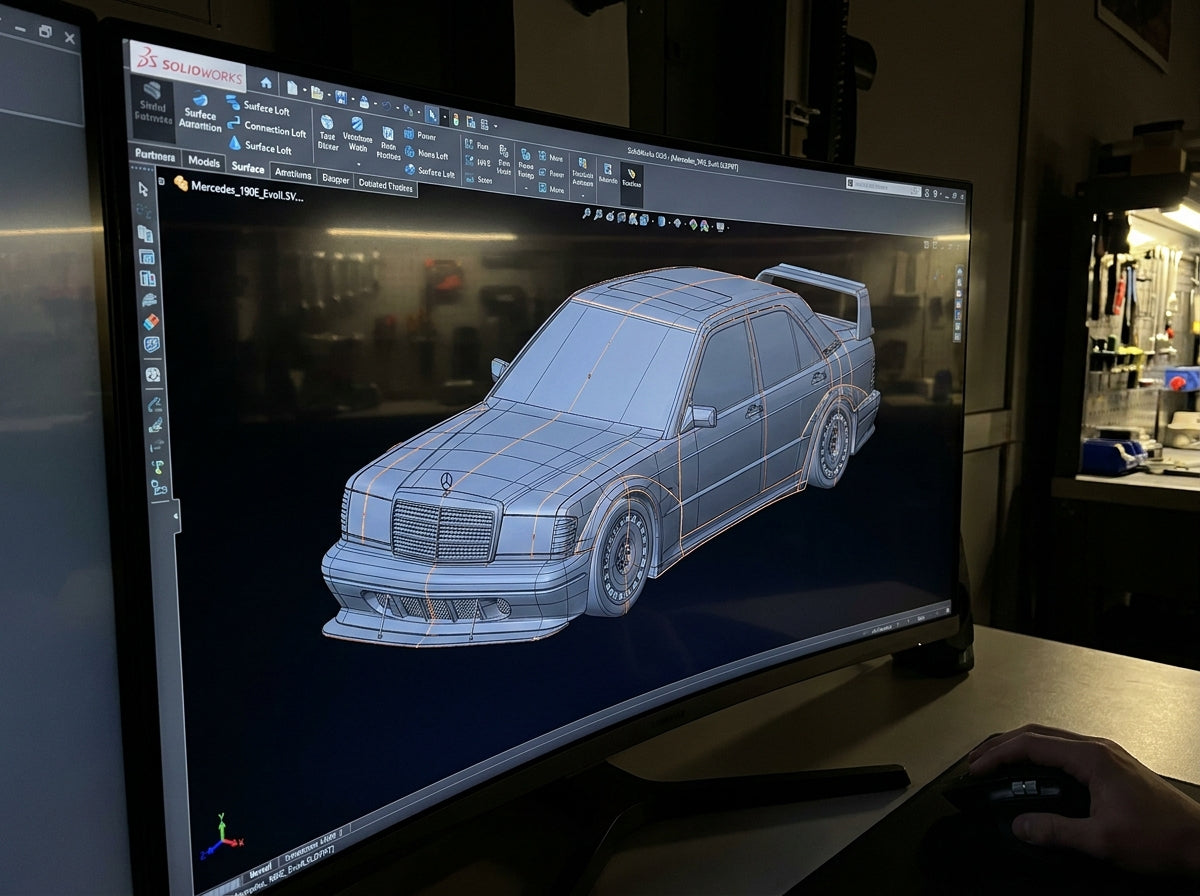Switch to the Partnera ribbon tab
Screen dimensions: 1200x896
click(155, 156)
